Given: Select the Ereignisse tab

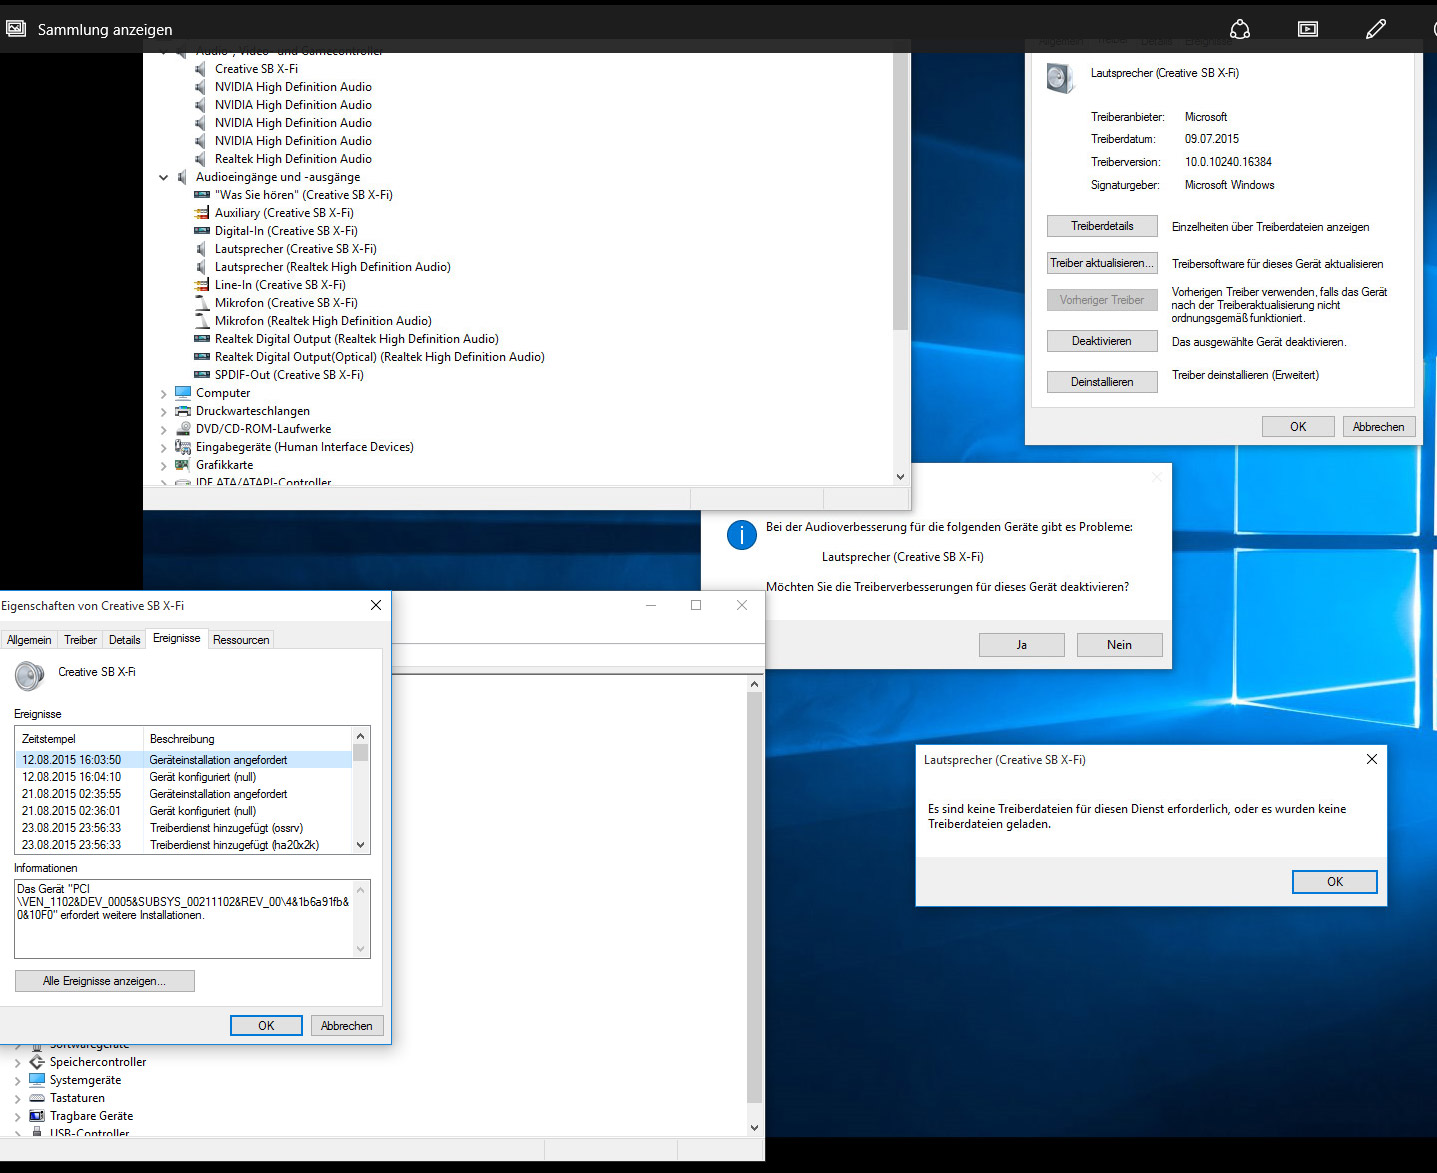Looking at the screenshot, I should (177, 638).
